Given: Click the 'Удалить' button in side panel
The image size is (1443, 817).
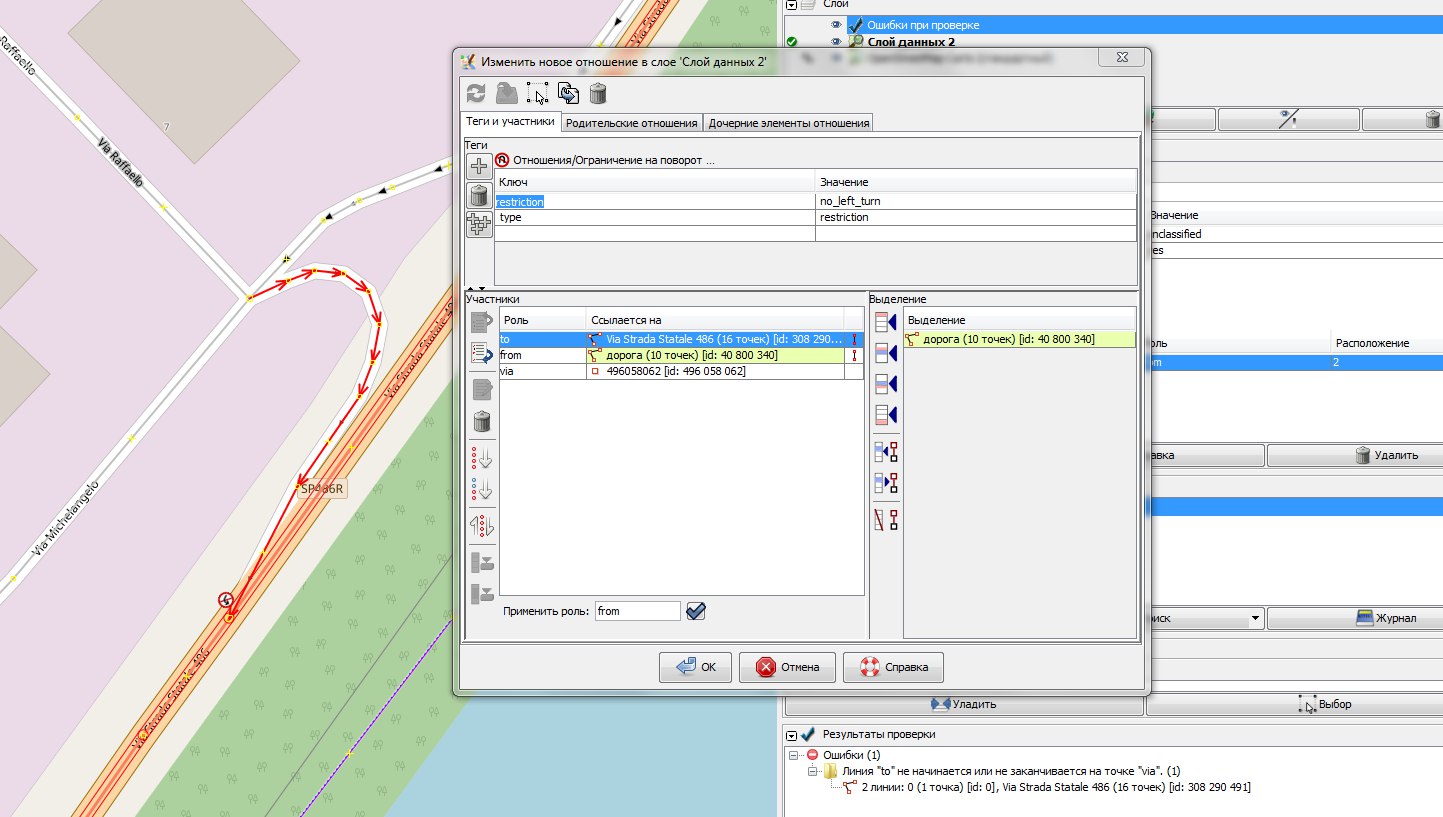Looking at the screenshot, I should click(x=1355, y=455).
